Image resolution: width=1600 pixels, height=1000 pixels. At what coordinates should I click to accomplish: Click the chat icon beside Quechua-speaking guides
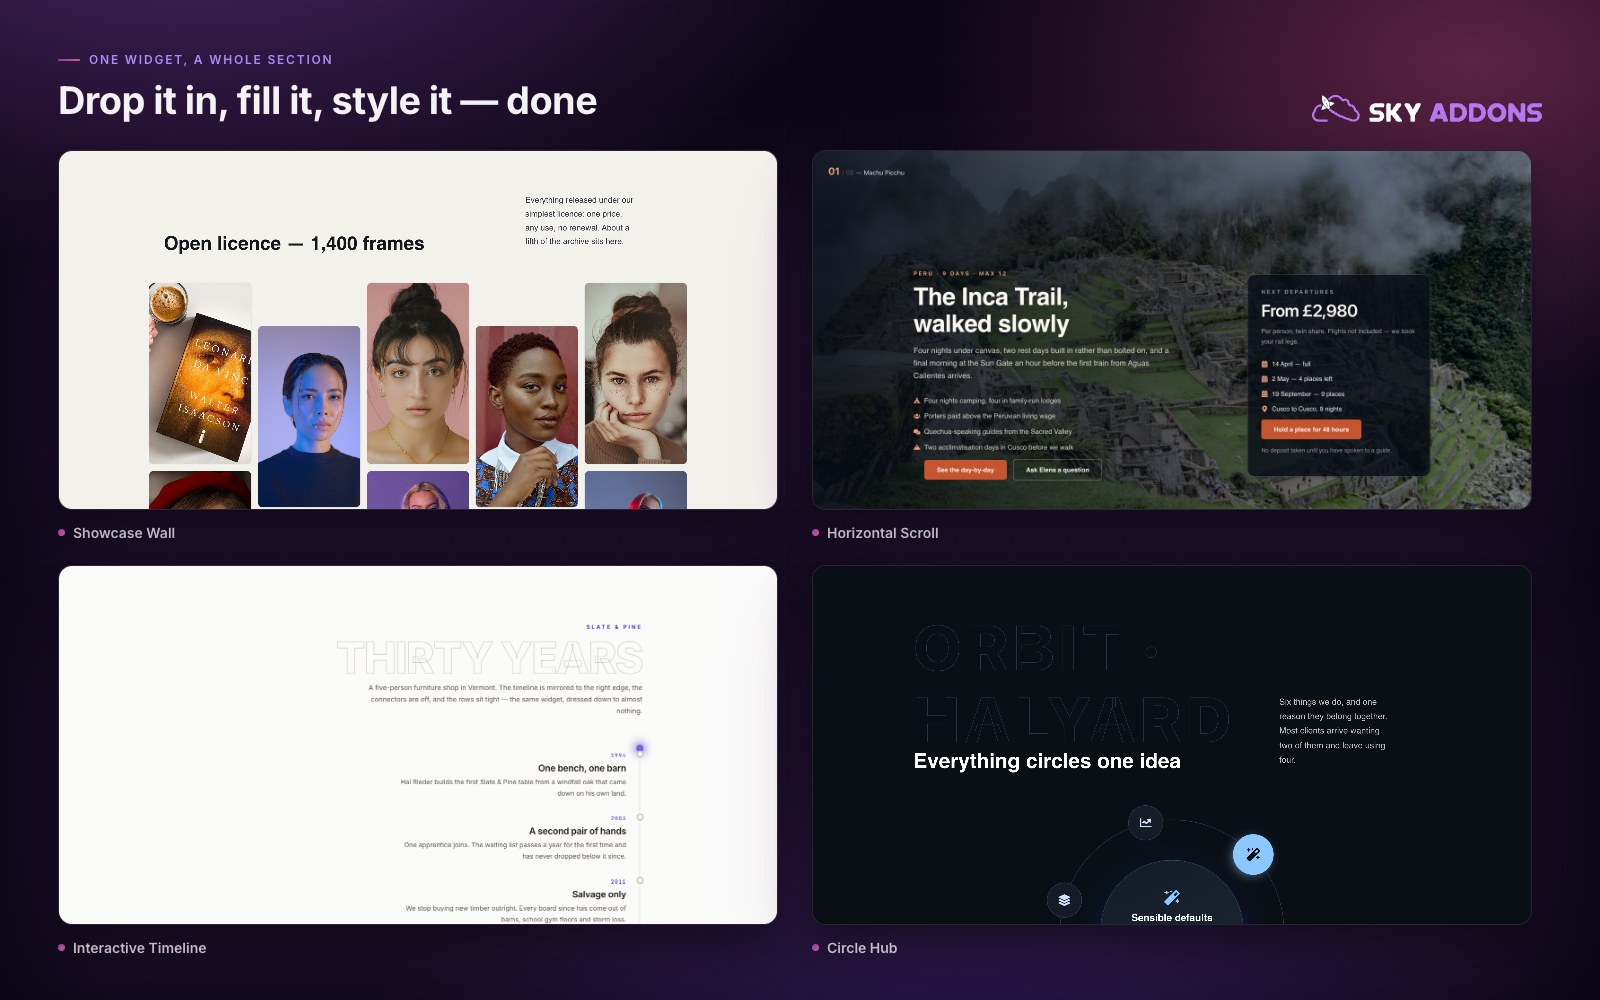[x=917, y=432]
